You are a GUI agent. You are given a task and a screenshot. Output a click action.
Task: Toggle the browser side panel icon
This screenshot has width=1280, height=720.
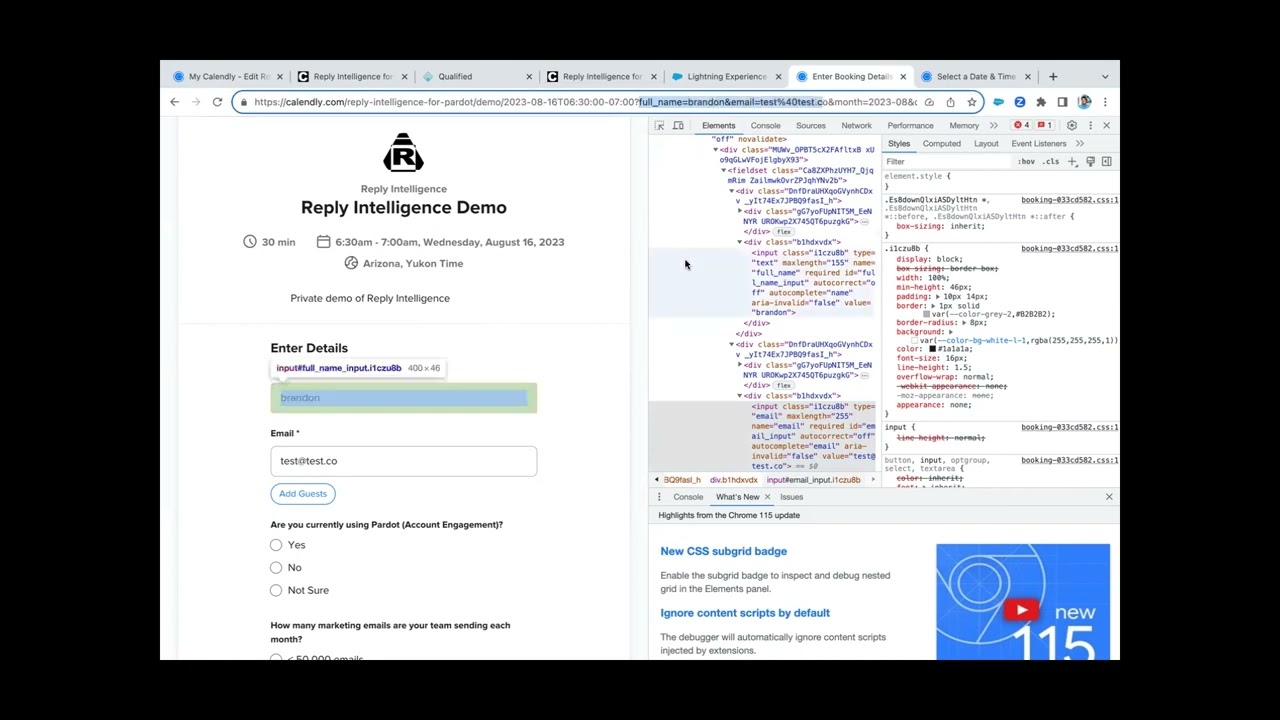click(x=1062, y=102)
